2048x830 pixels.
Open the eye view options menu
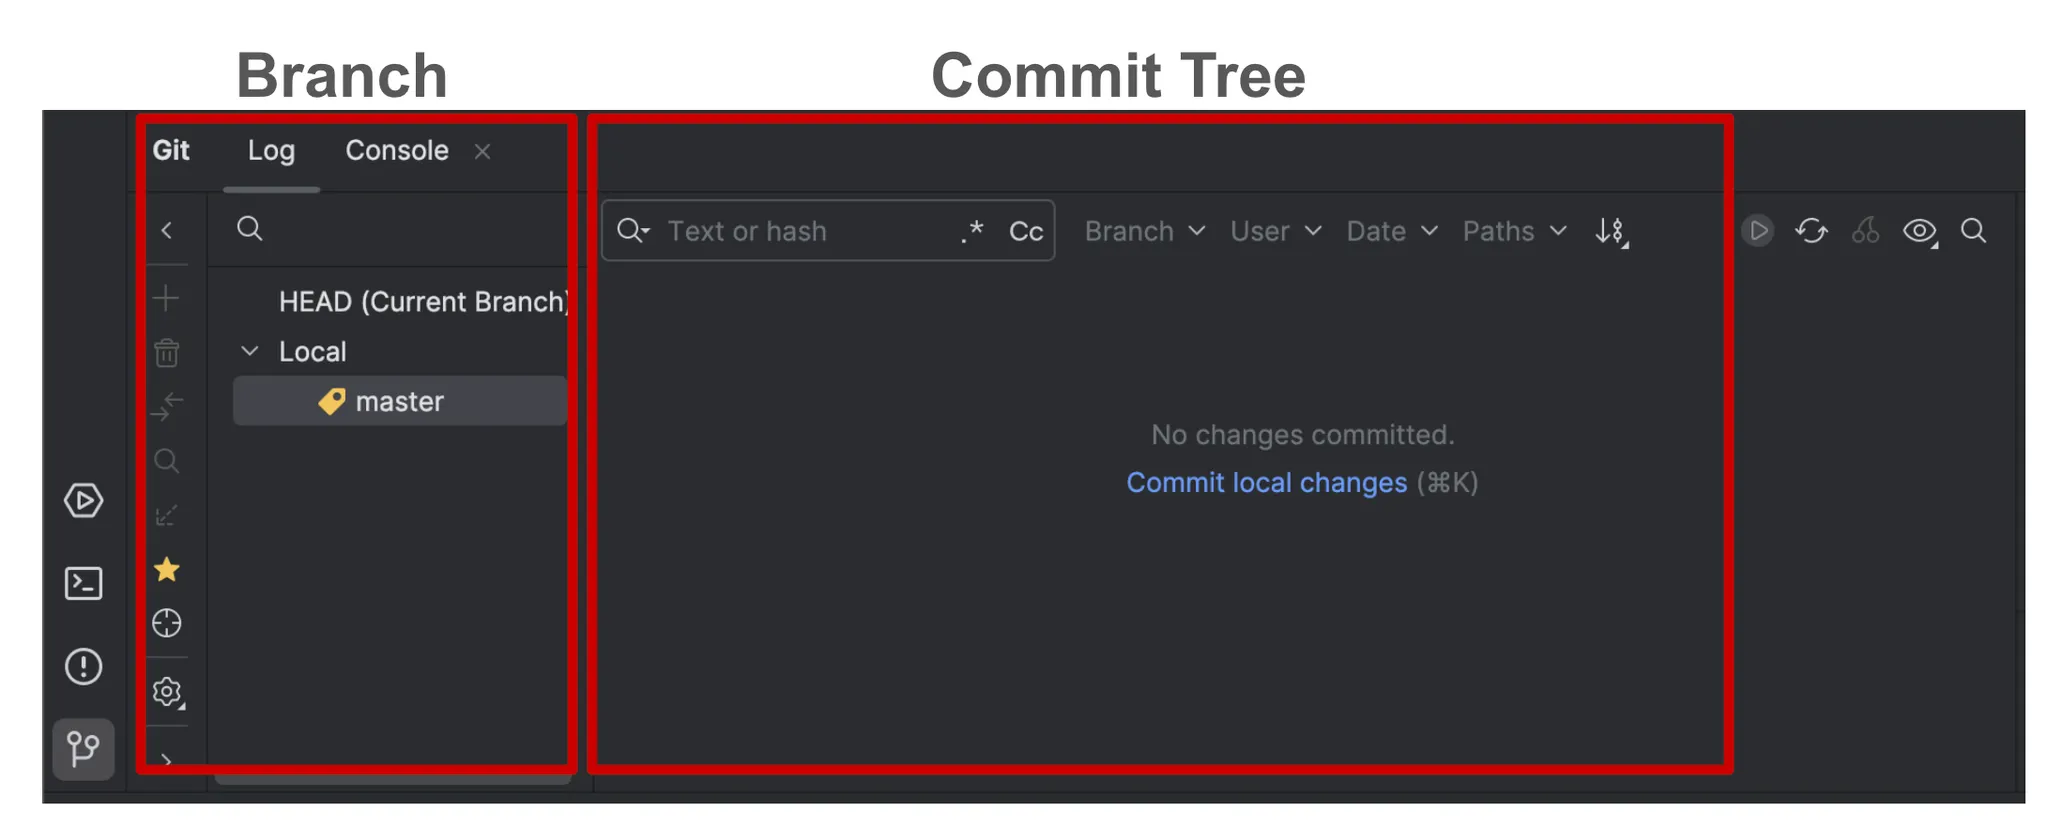[x=1919, y=231]
